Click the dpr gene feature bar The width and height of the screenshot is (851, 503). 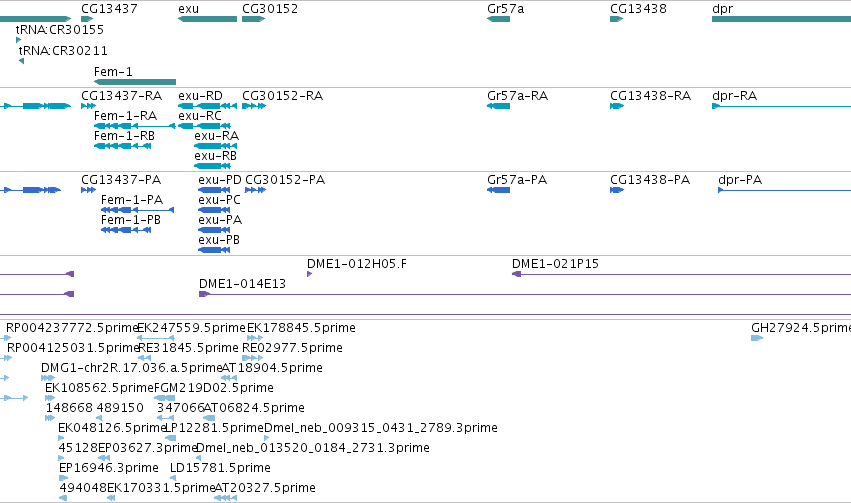(782, 19)
